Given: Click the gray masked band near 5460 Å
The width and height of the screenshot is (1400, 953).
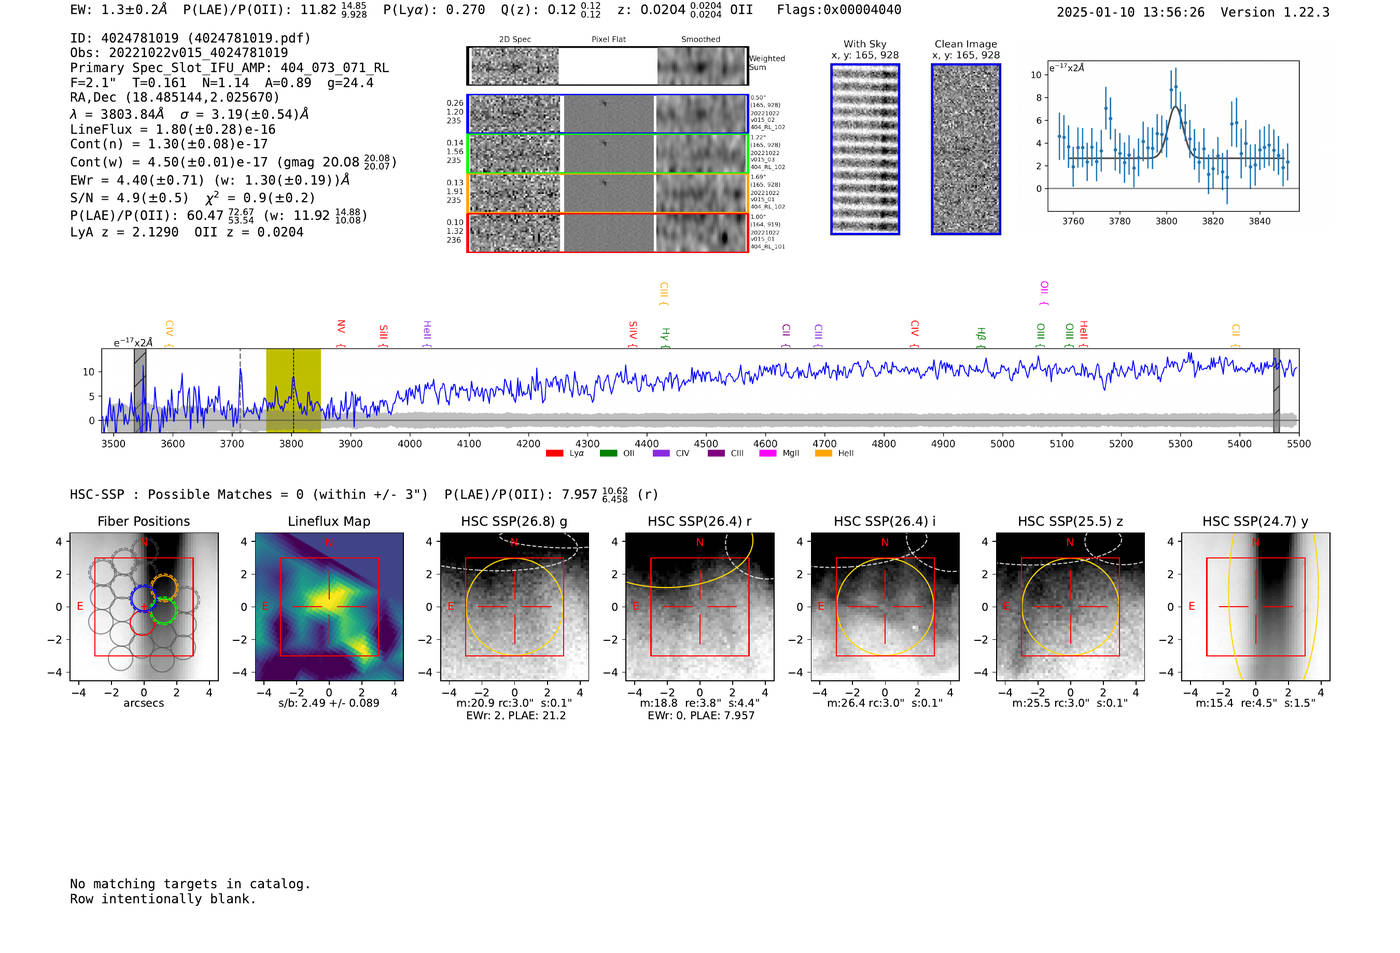Looking at the screenshot, I should click(1276, 391).
